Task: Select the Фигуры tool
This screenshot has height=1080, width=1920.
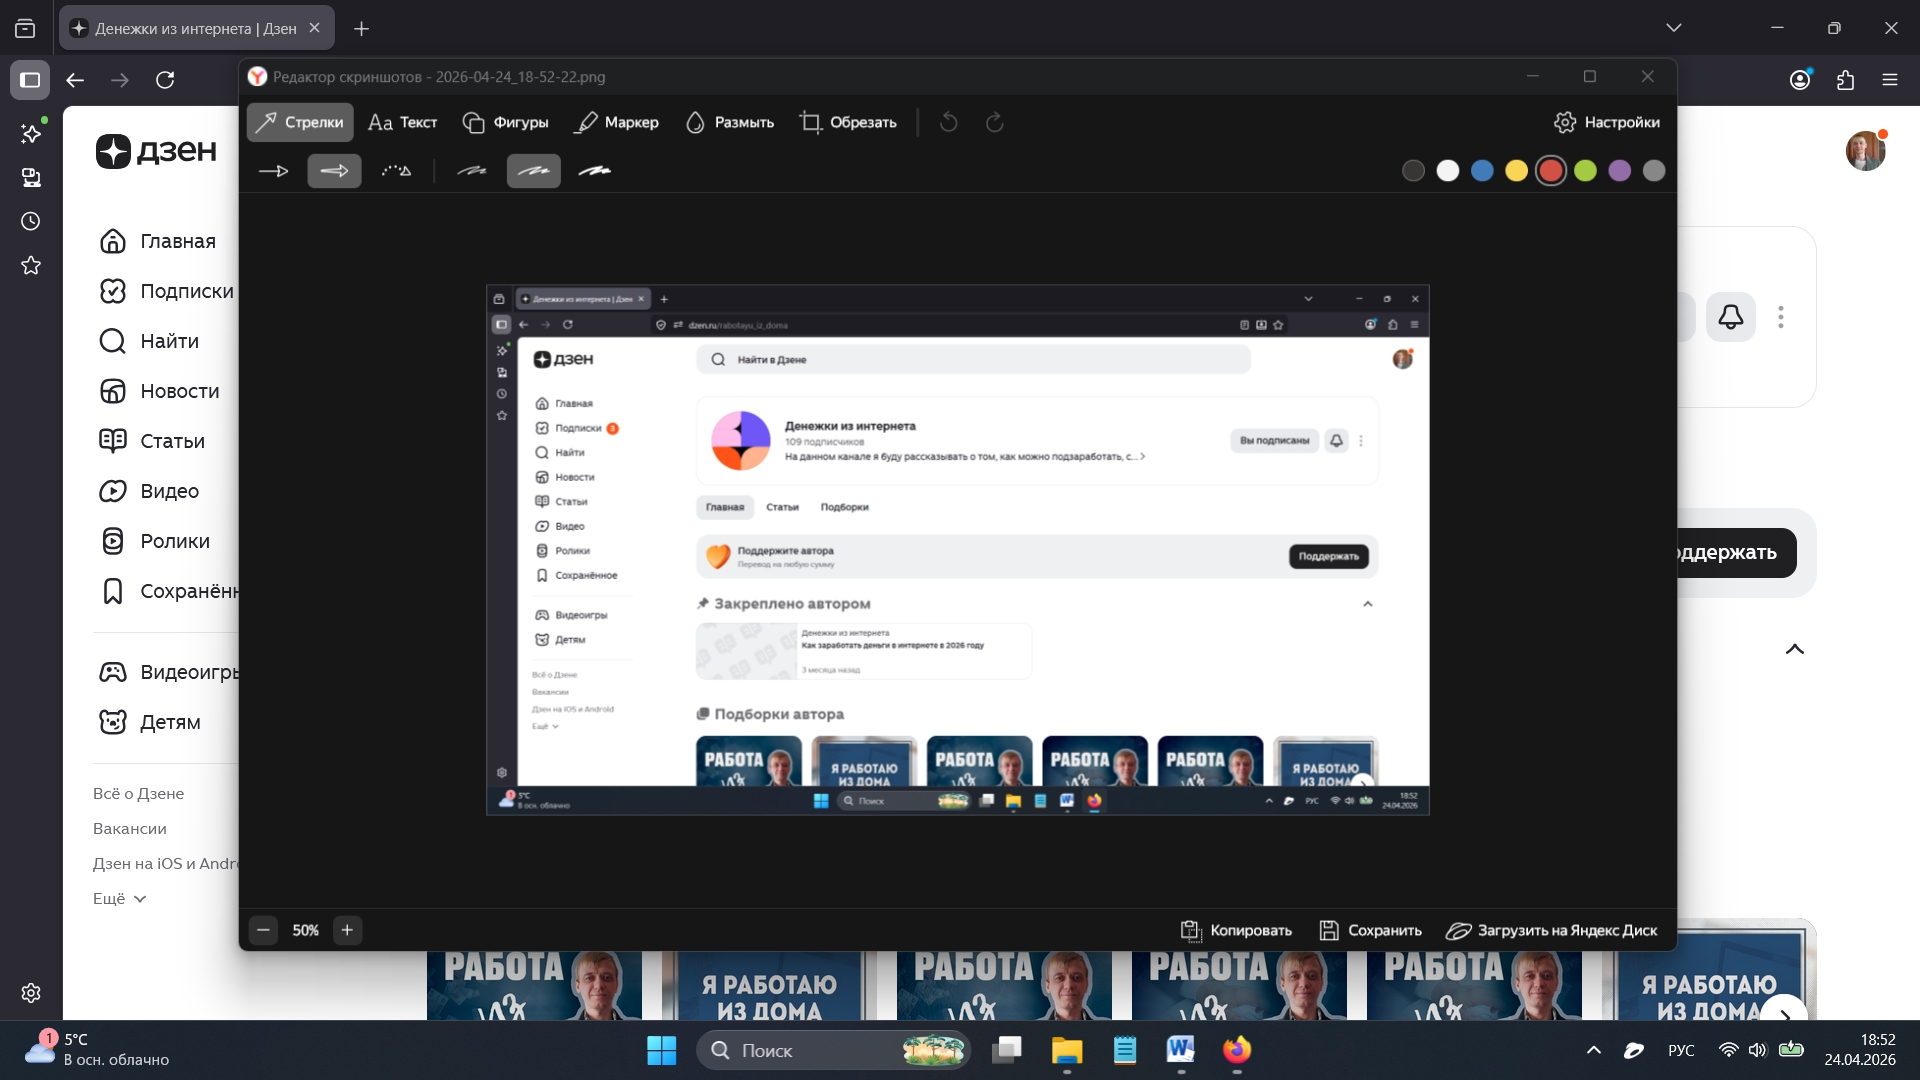Action: tap(505, 122)
